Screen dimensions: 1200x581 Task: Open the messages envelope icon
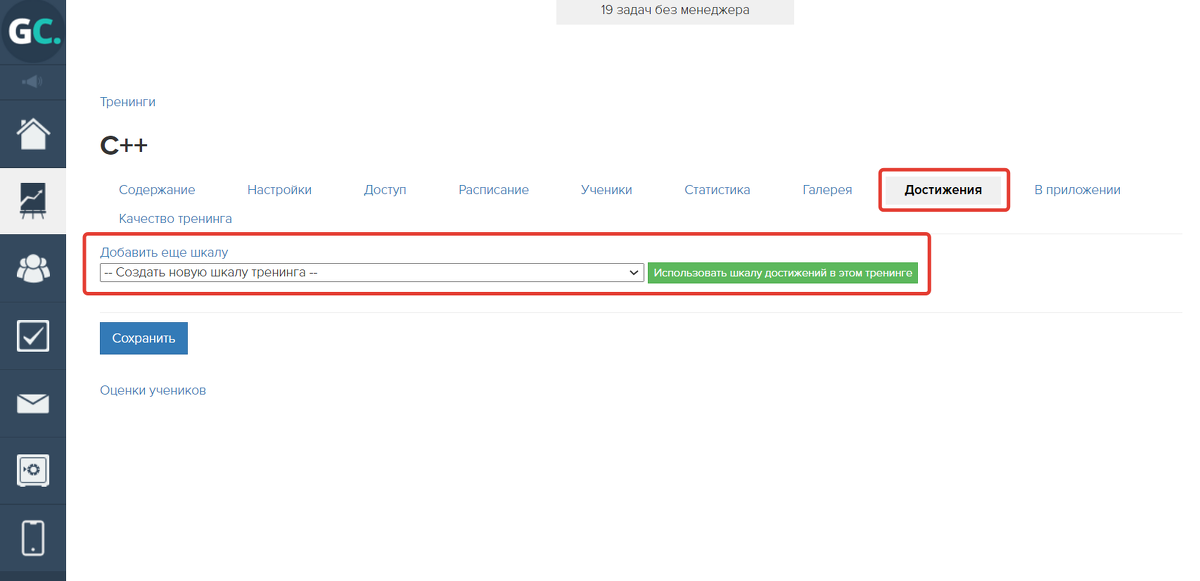point(33,403)
